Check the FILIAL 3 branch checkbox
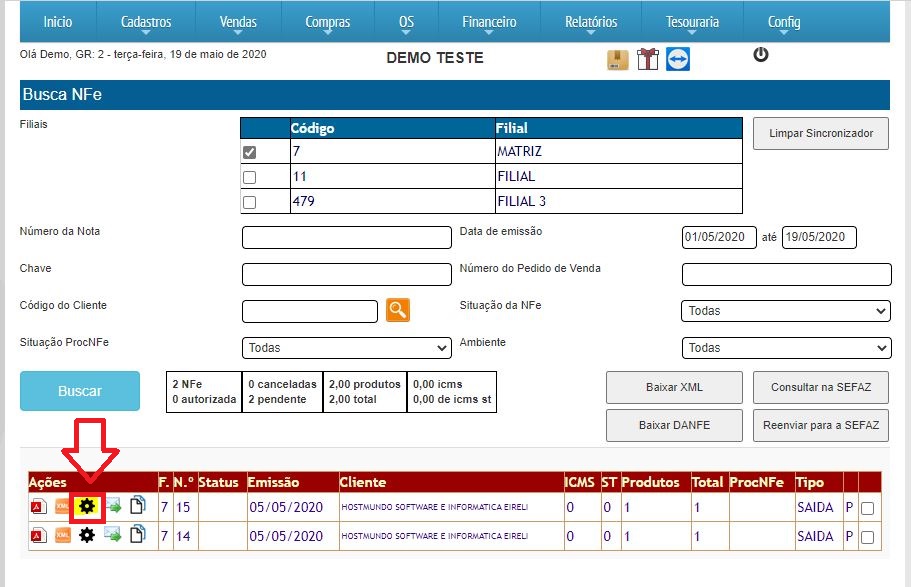Screen dimensions: 911x587 [x=249, y=202]
